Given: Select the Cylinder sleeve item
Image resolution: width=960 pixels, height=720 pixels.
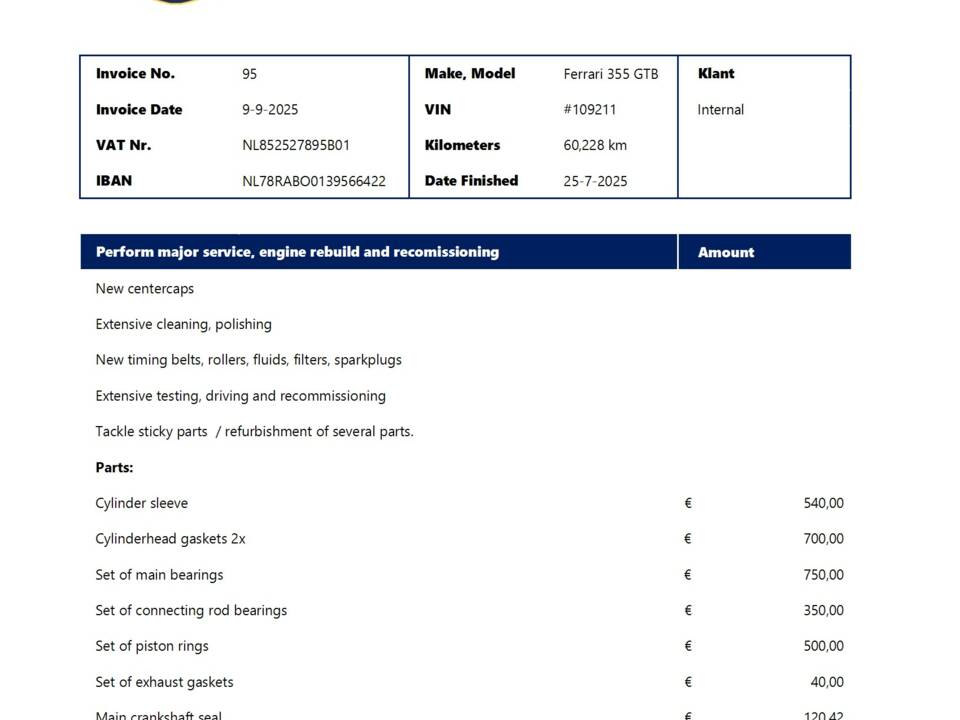Looking at the screenshot, I should [x=141, y=503].
